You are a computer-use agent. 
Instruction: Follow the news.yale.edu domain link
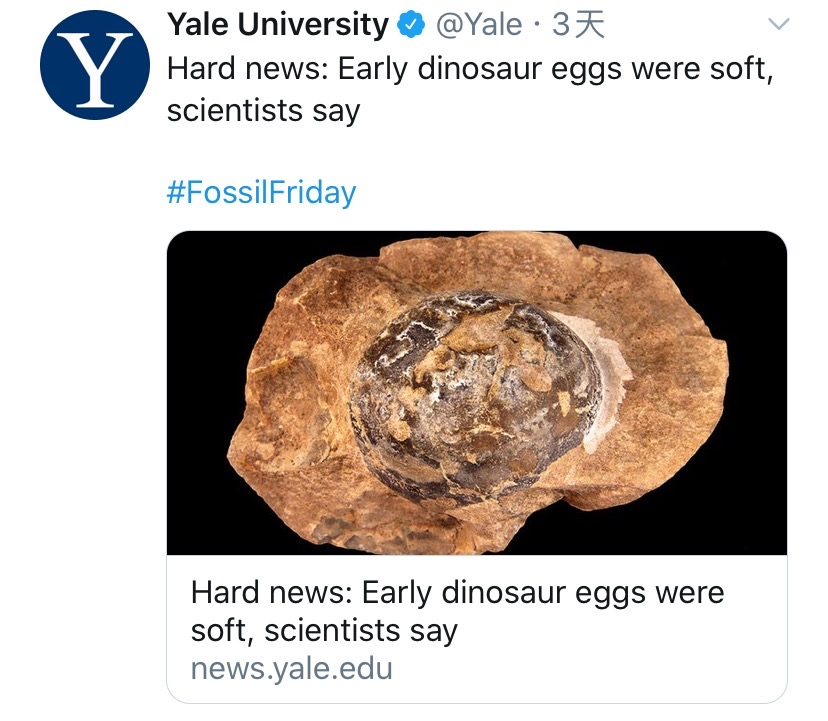pos(291,668)
